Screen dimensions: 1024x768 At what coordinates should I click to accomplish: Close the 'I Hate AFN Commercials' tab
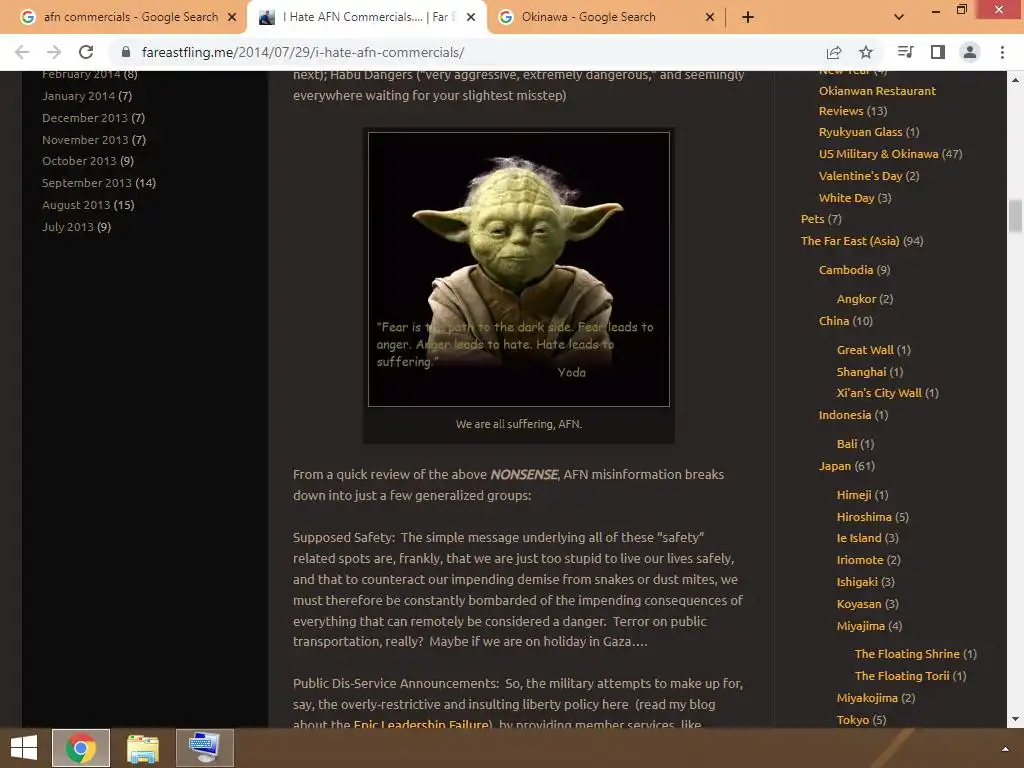471,17
